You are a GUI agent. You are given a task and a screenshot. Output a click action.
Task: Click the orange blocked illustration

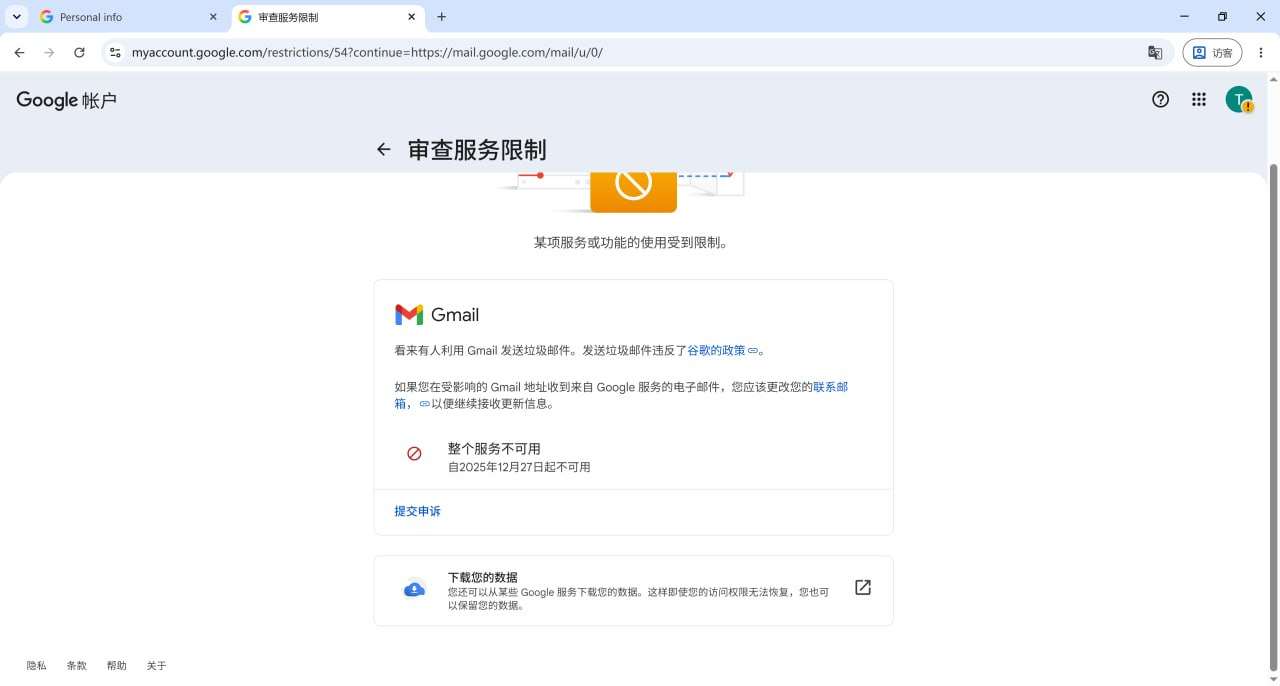[x=633, y=191]
